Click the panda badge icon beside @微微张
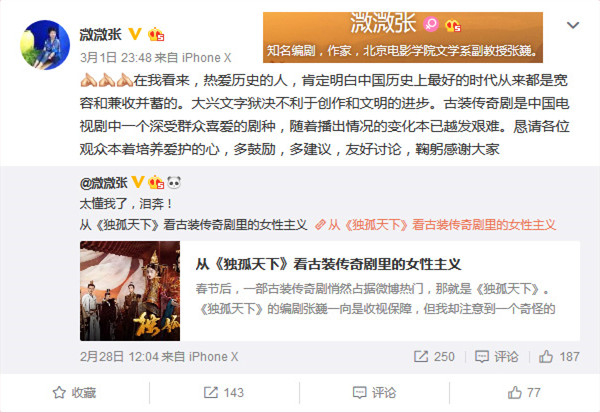This screenshot has height=413, width=600. coord(174,183)
